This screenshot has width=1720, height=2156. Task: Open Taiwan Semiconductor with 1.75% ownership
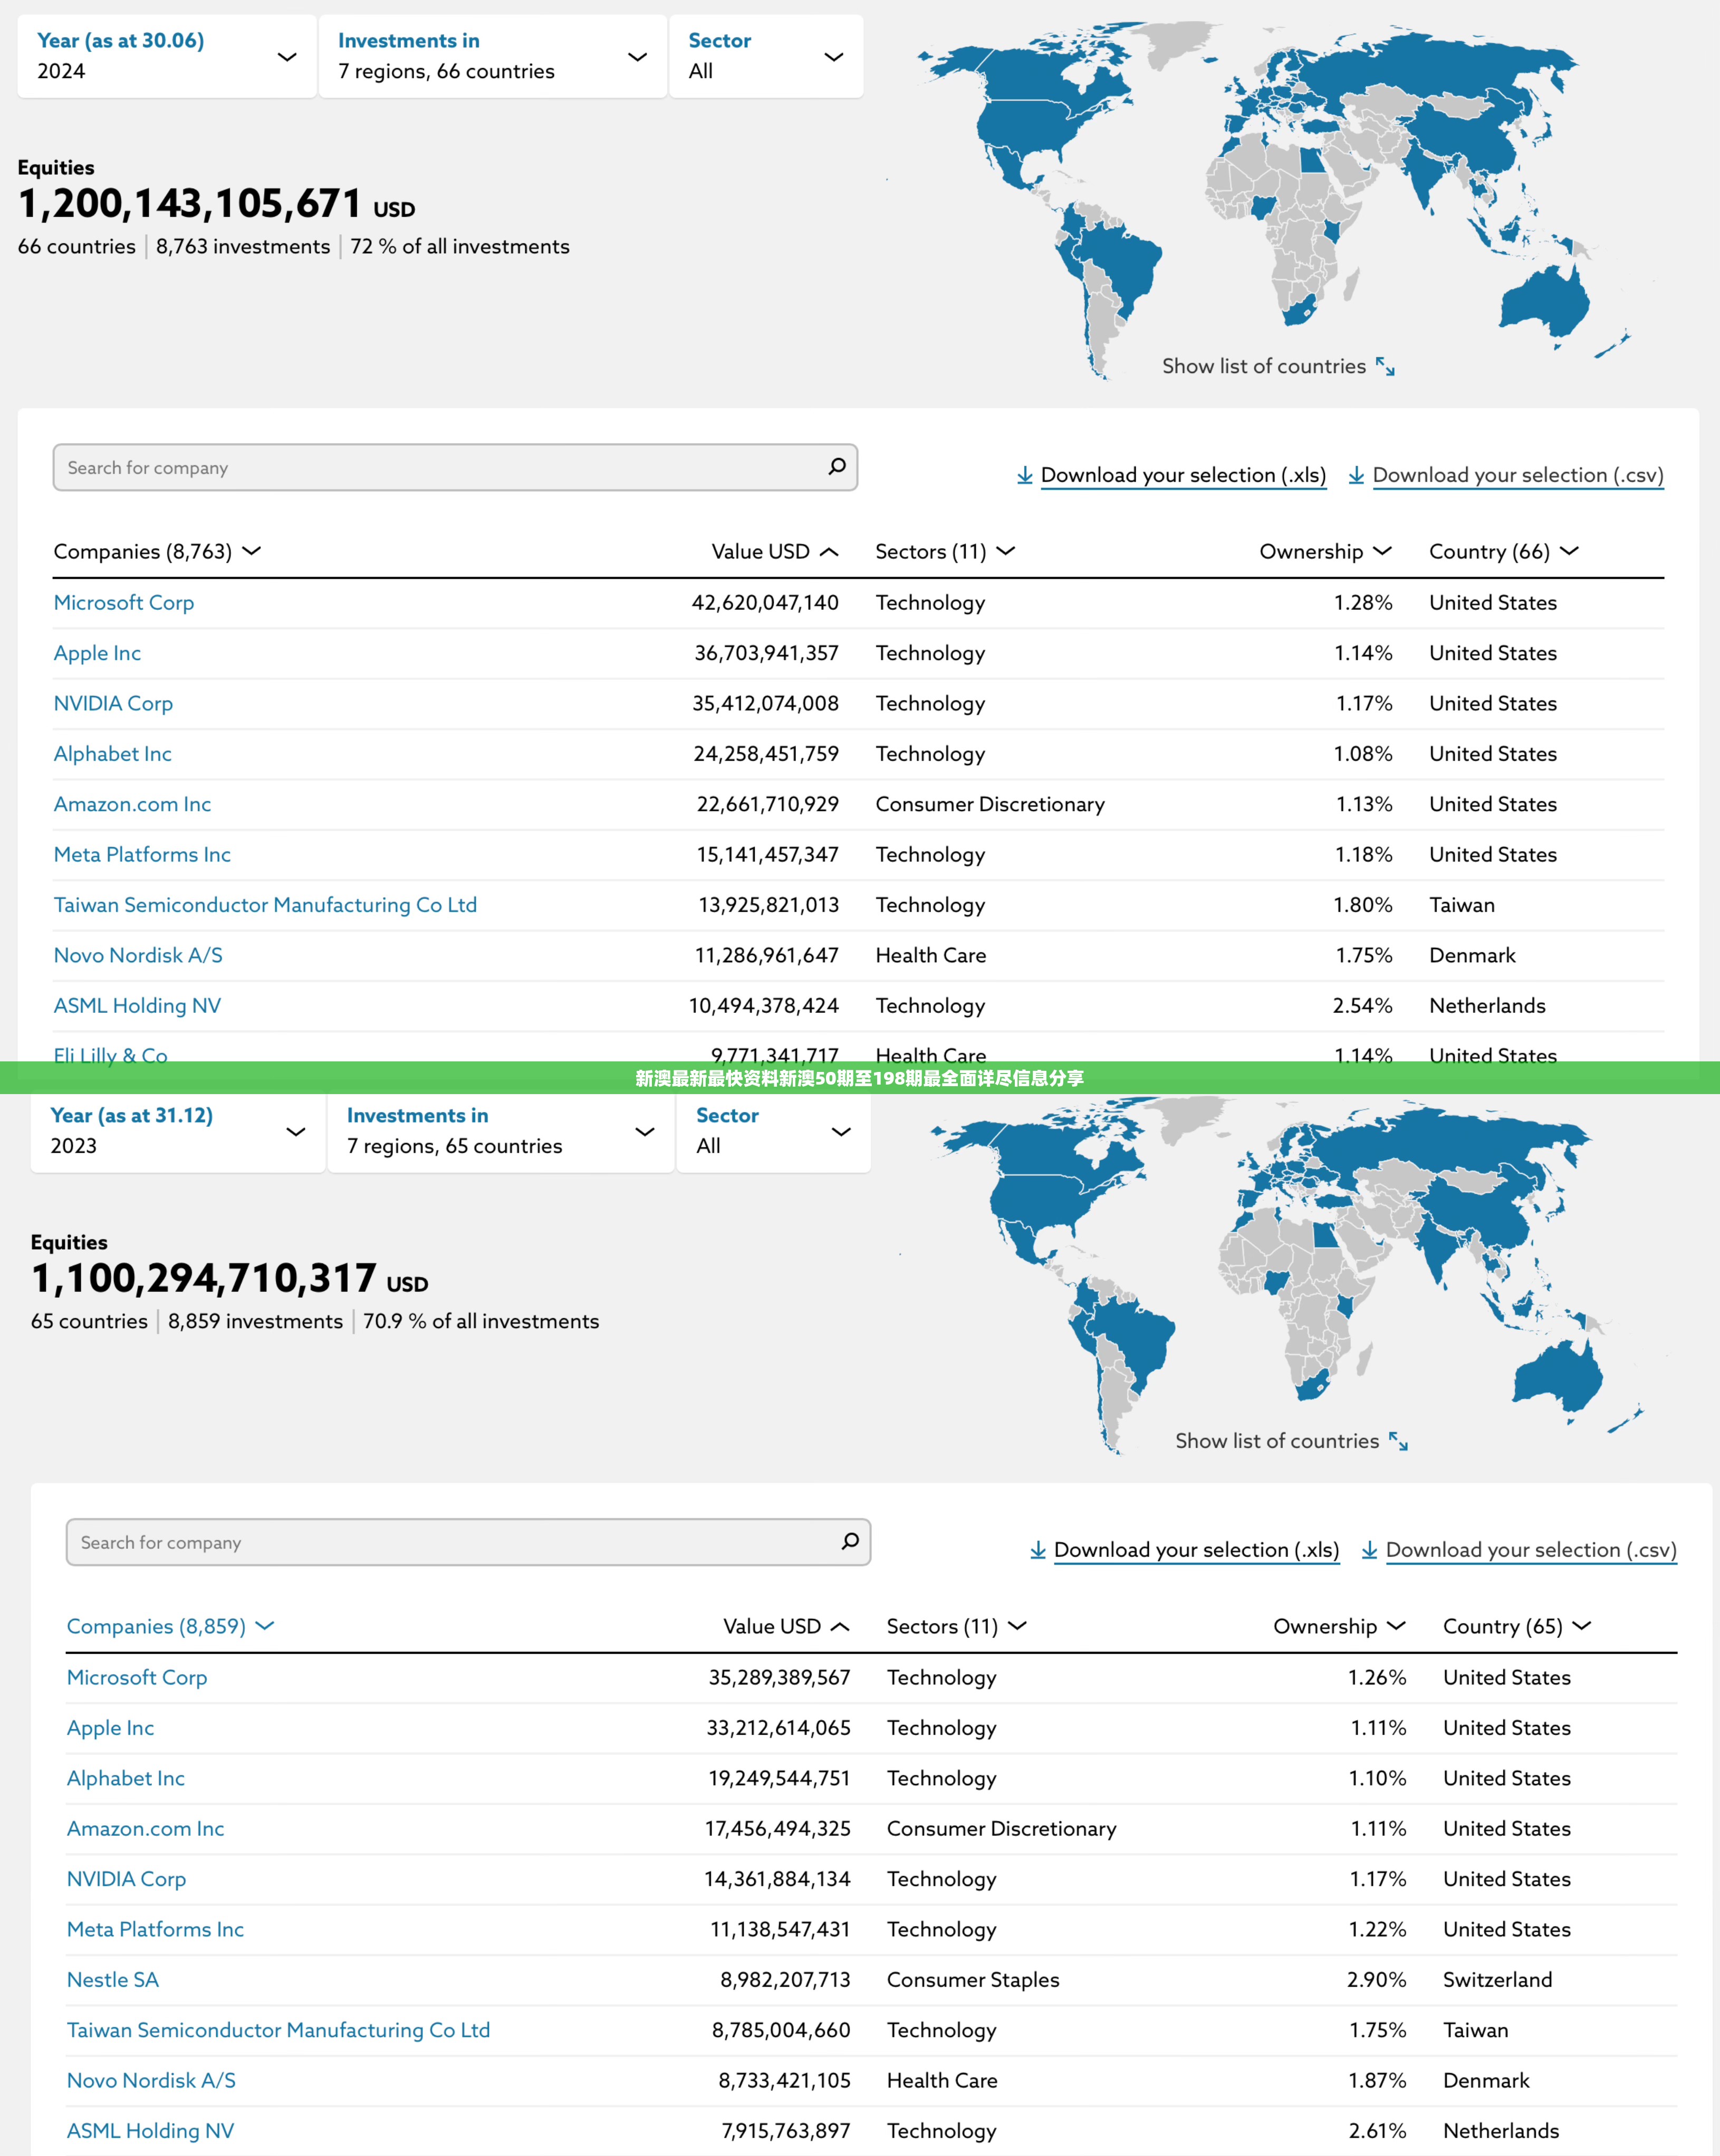[x=278, y=2030]
